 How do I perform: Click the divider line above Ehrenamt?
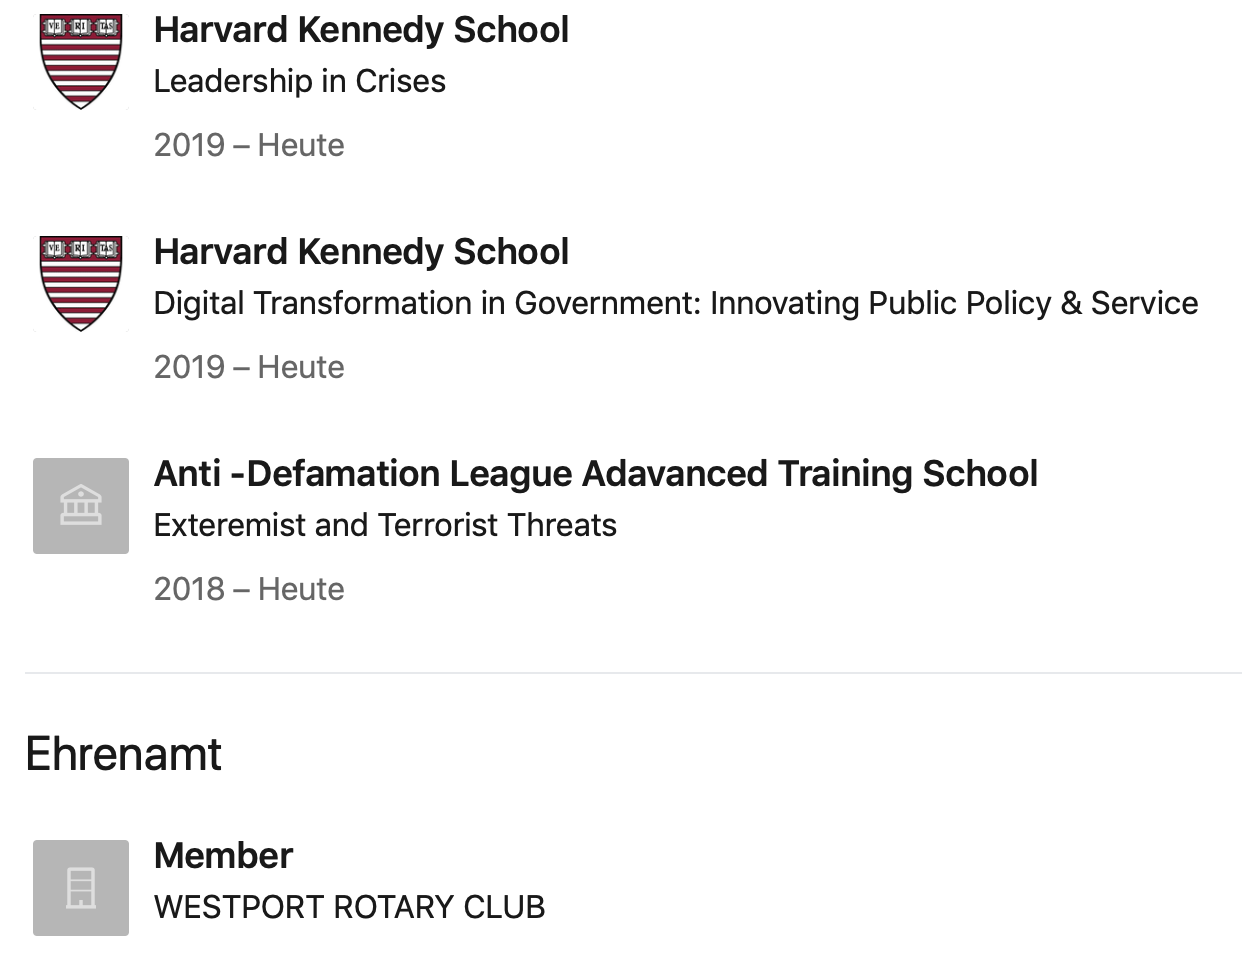coord(633,673)
